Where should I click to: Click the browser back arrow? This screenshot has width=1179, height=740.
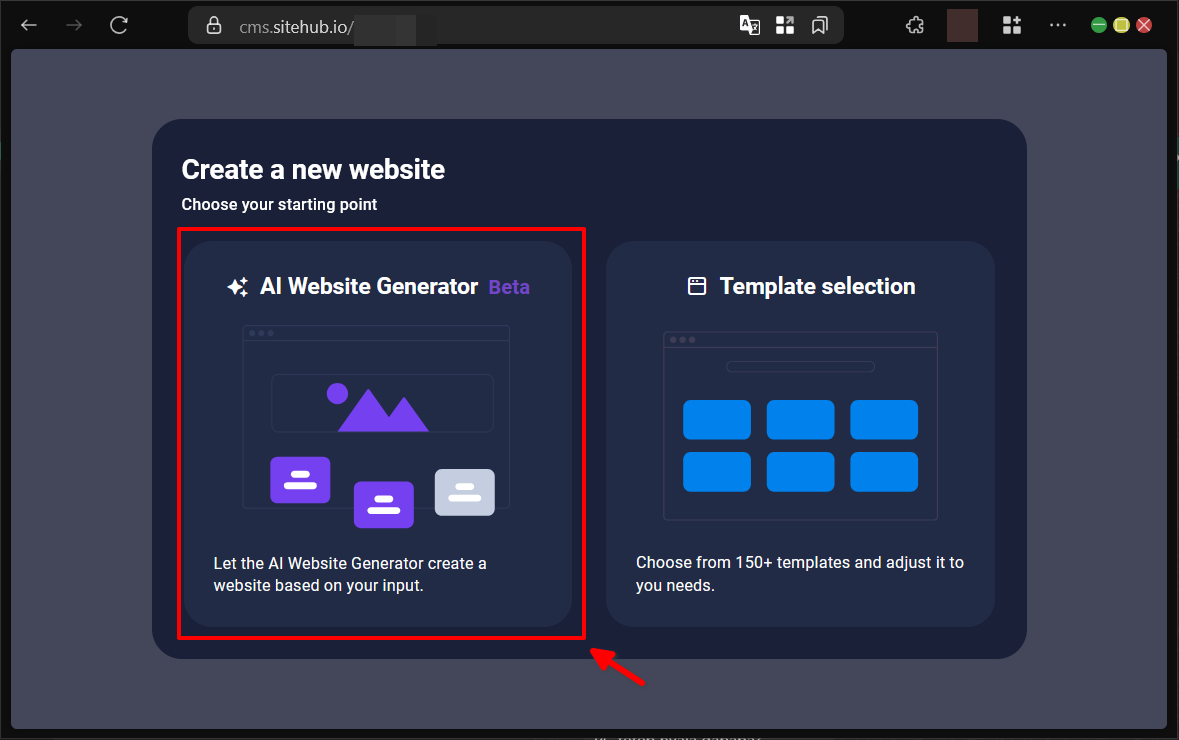(29, 25)
